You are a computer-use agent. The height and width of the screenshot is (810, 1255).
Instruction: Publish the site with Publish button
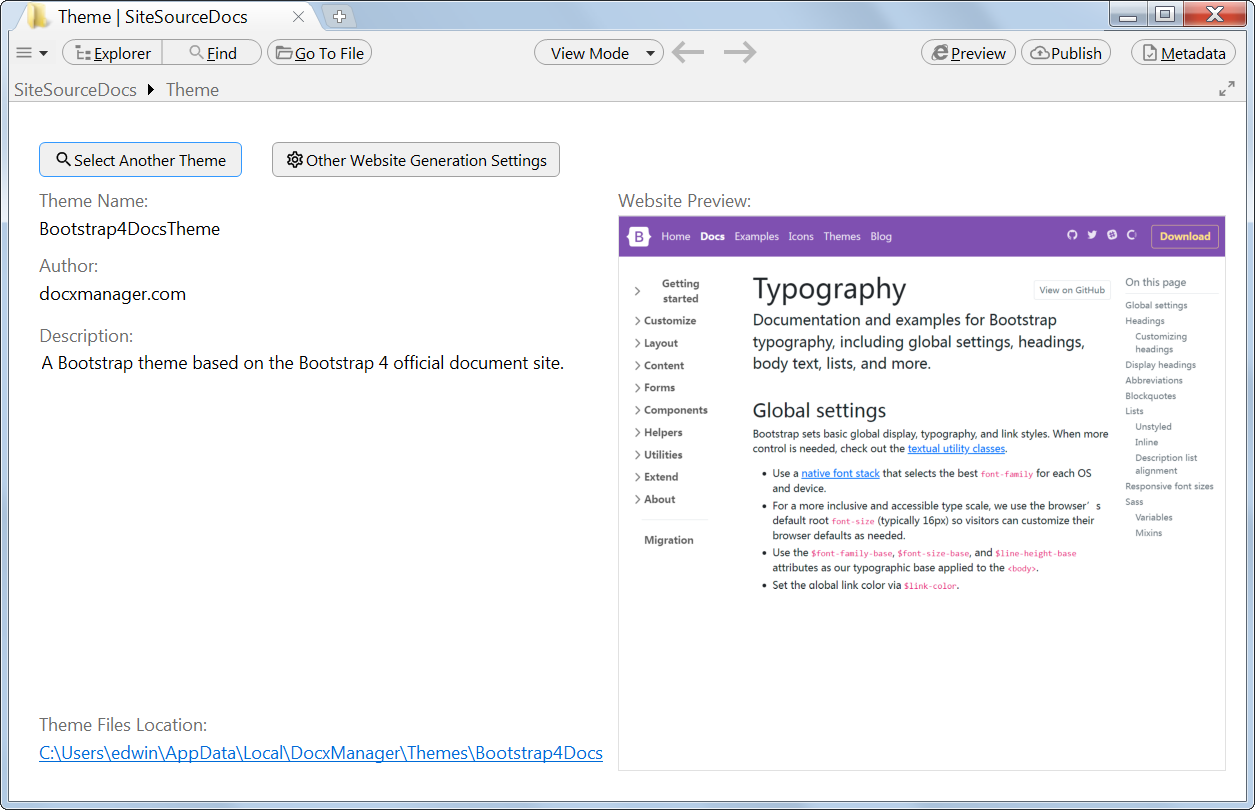(x=1066, y=53)
